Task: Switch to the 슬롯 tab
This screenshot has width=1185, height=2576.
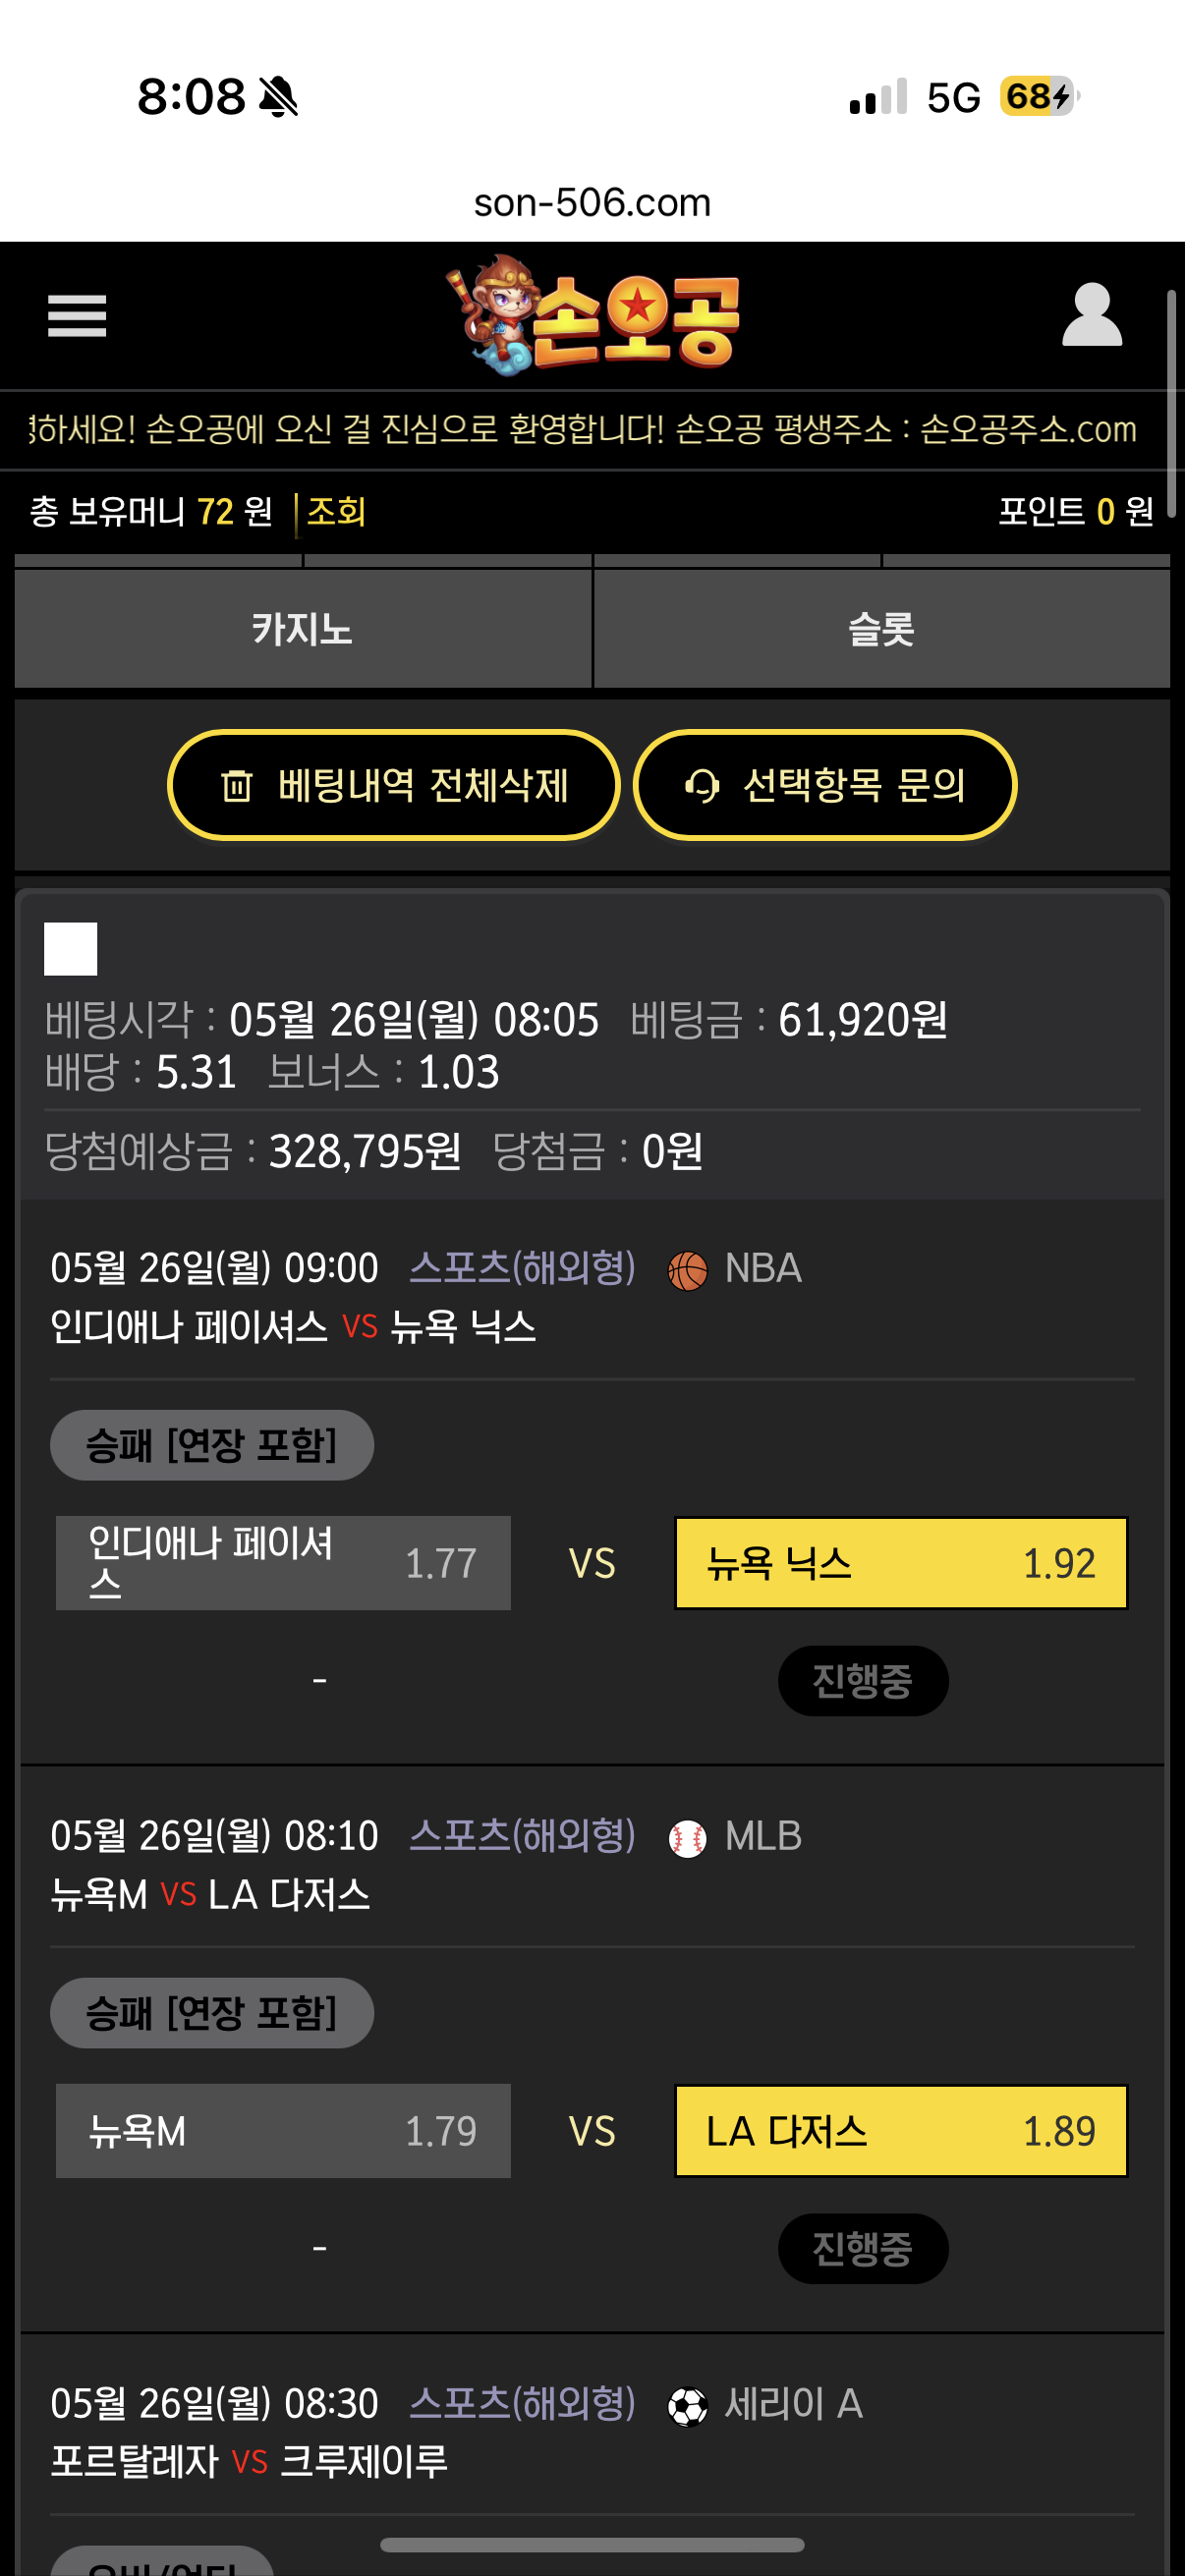Action: coord(882,629)
